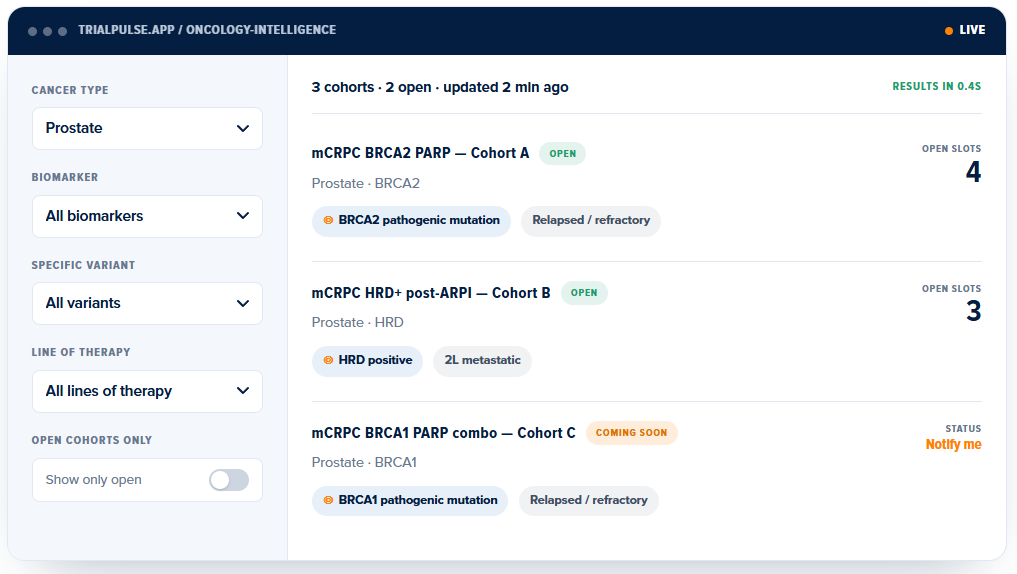Click the BRCA2 pathogenic mutation tag
The height and width of the screenshot is (574, 1017).
tap(411, 221)
